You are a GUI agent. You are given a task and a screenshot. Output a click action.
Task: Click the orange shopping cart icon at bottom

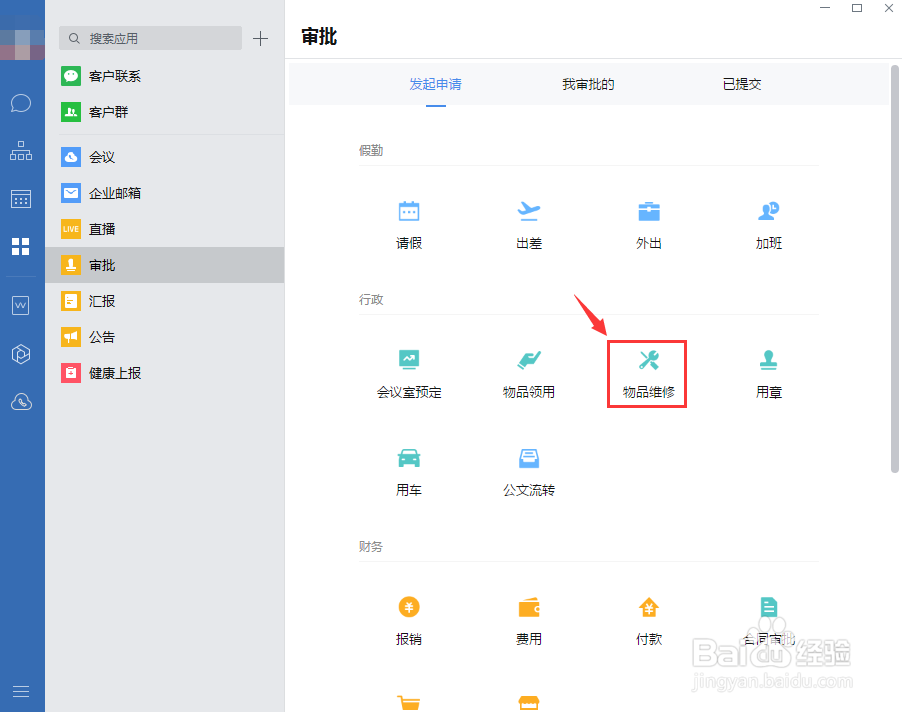click(409, 703)
